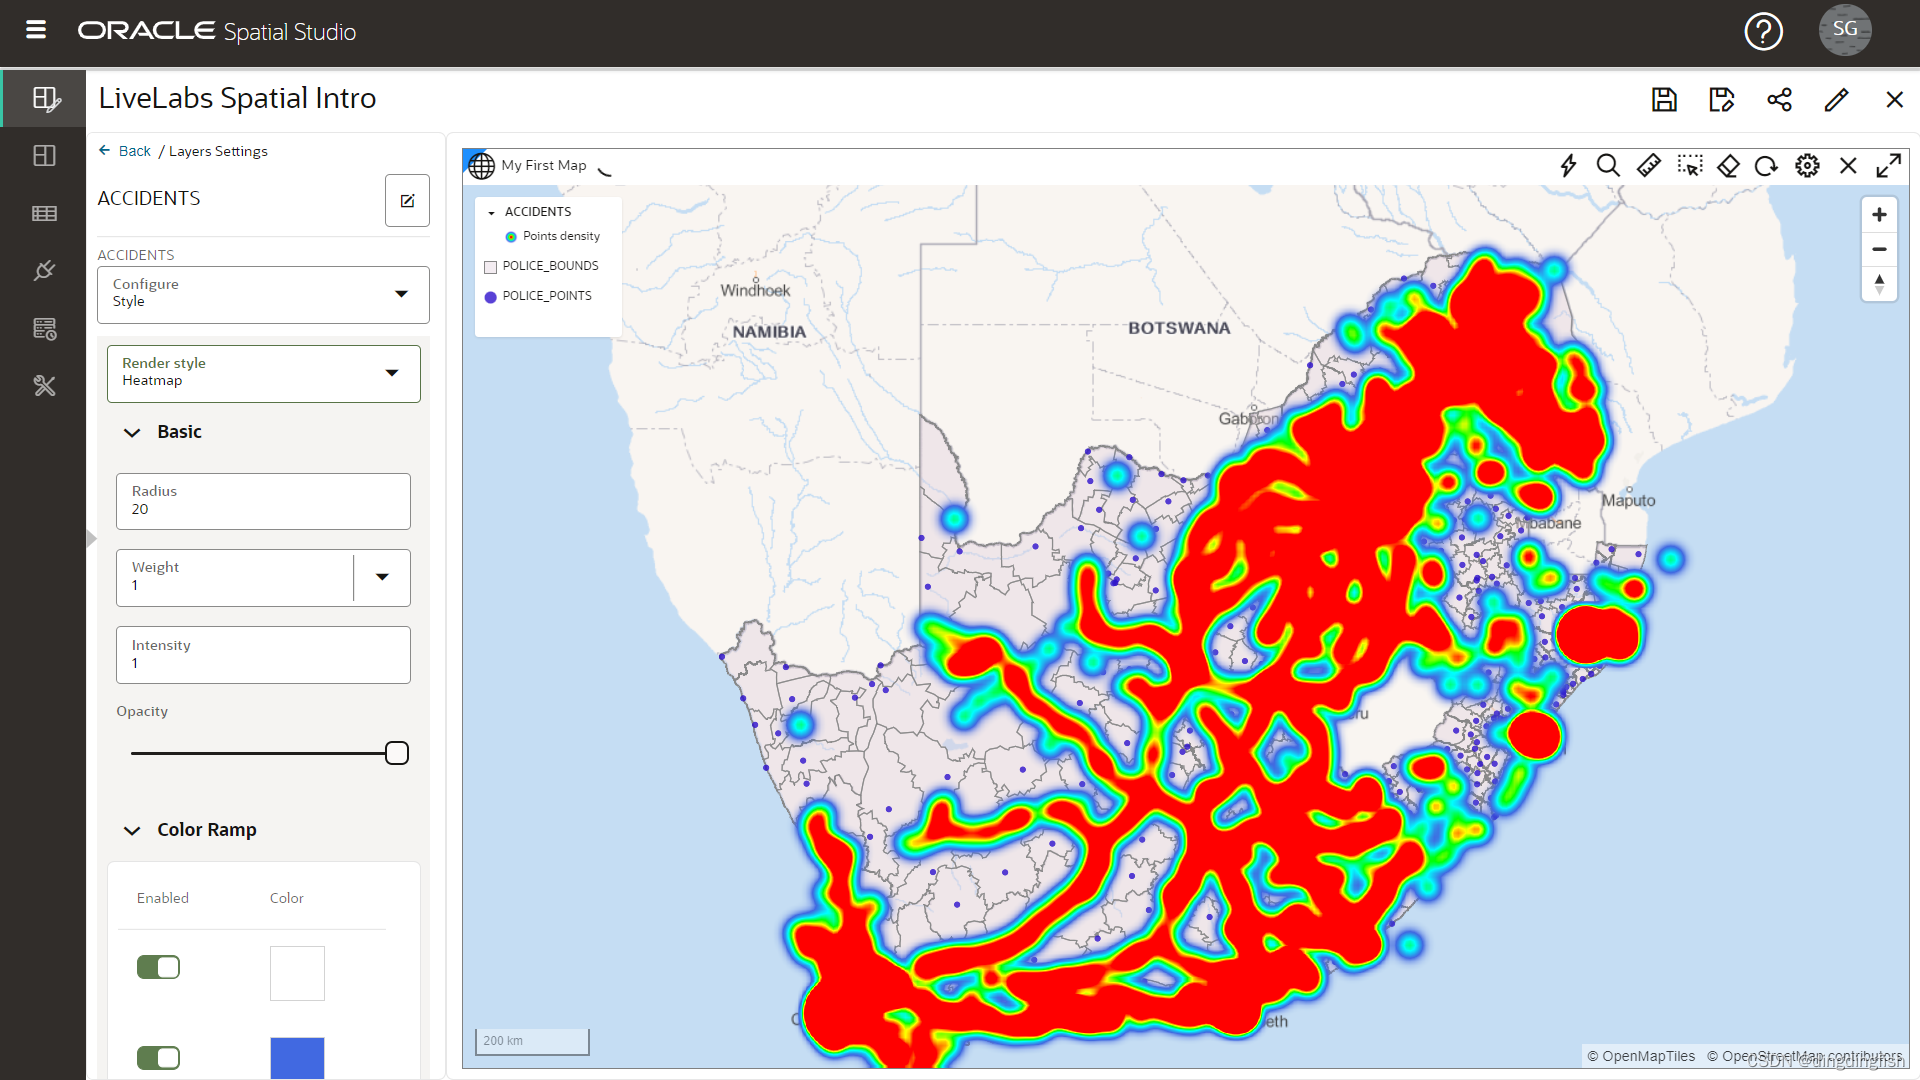1920x1080 pixels.
Task: Select the measure ruler tool
Action: (x=1648, y=165)
